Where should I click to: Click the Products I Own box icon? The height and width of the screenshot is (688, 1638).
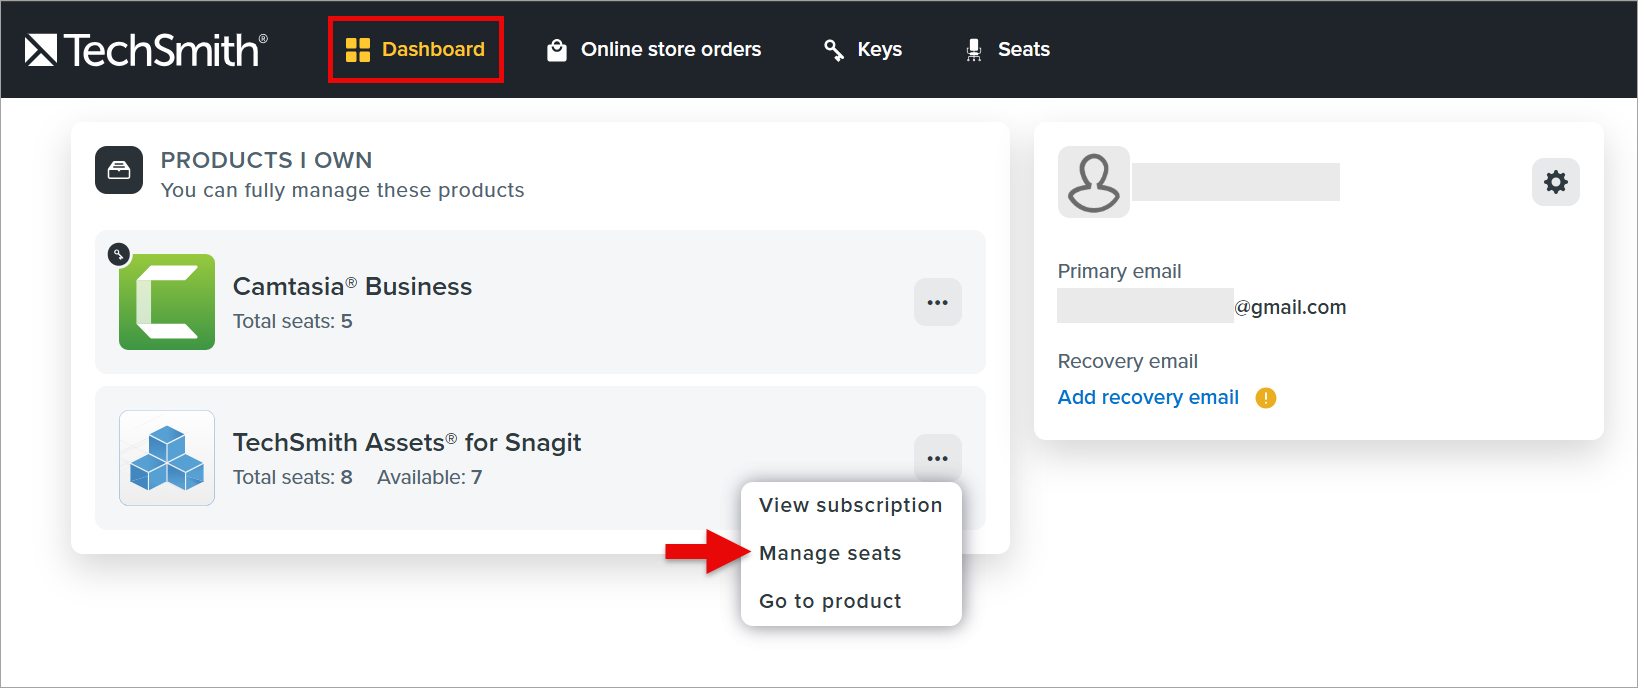click(x=119, y=170)
